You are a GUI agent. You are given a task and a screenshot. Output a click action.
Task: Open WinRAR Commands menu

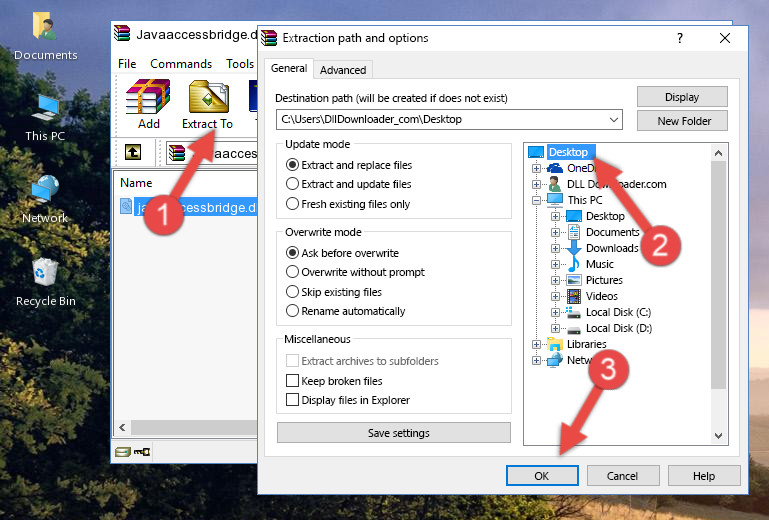pyautogui.click(x=181, y=64)
